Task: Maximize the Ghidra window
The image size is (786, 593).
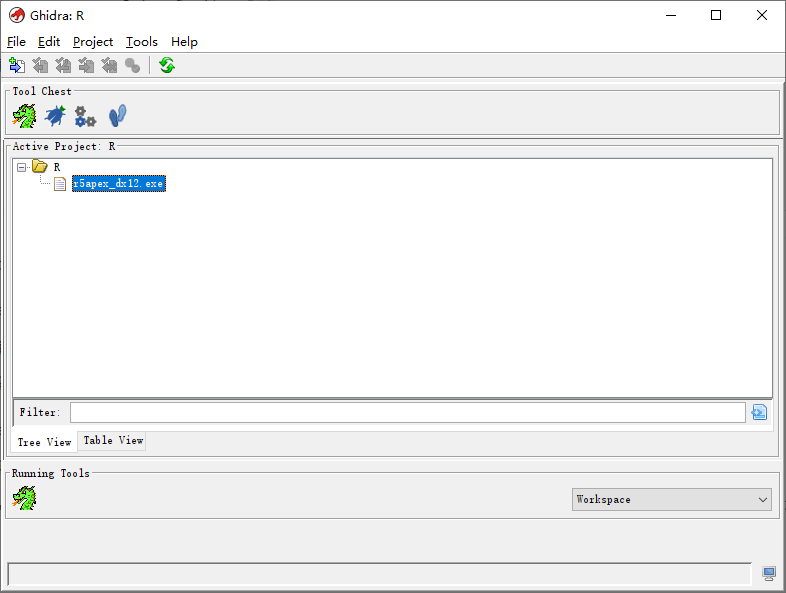Action: 716,15
